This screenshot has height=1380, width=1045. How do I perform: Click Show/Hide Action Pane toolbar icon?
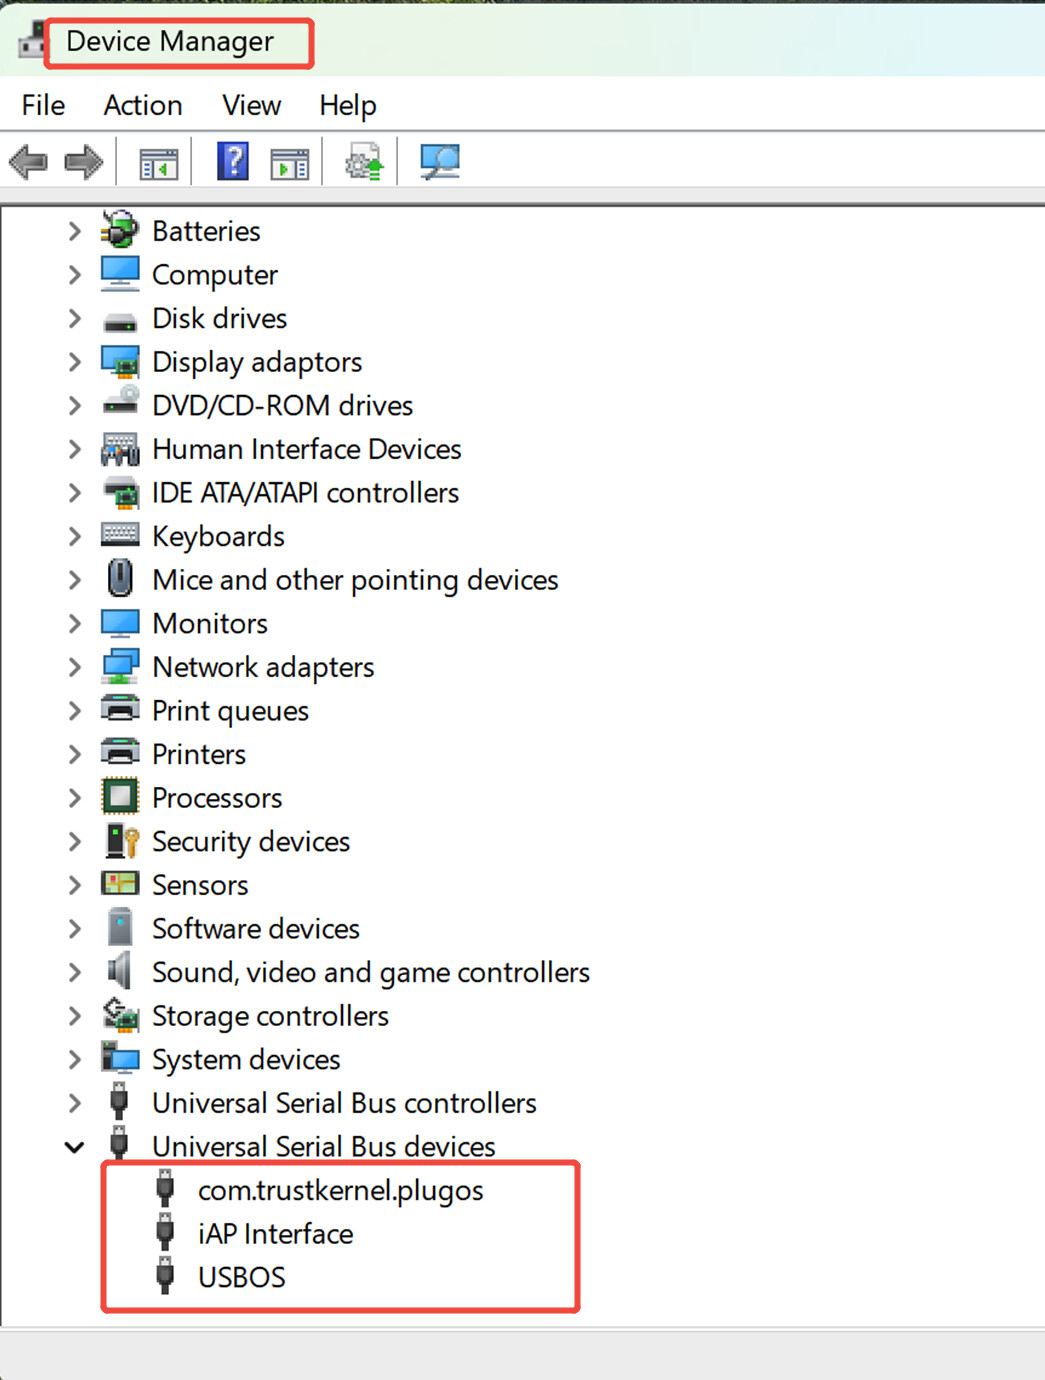(x=290, y=162)
